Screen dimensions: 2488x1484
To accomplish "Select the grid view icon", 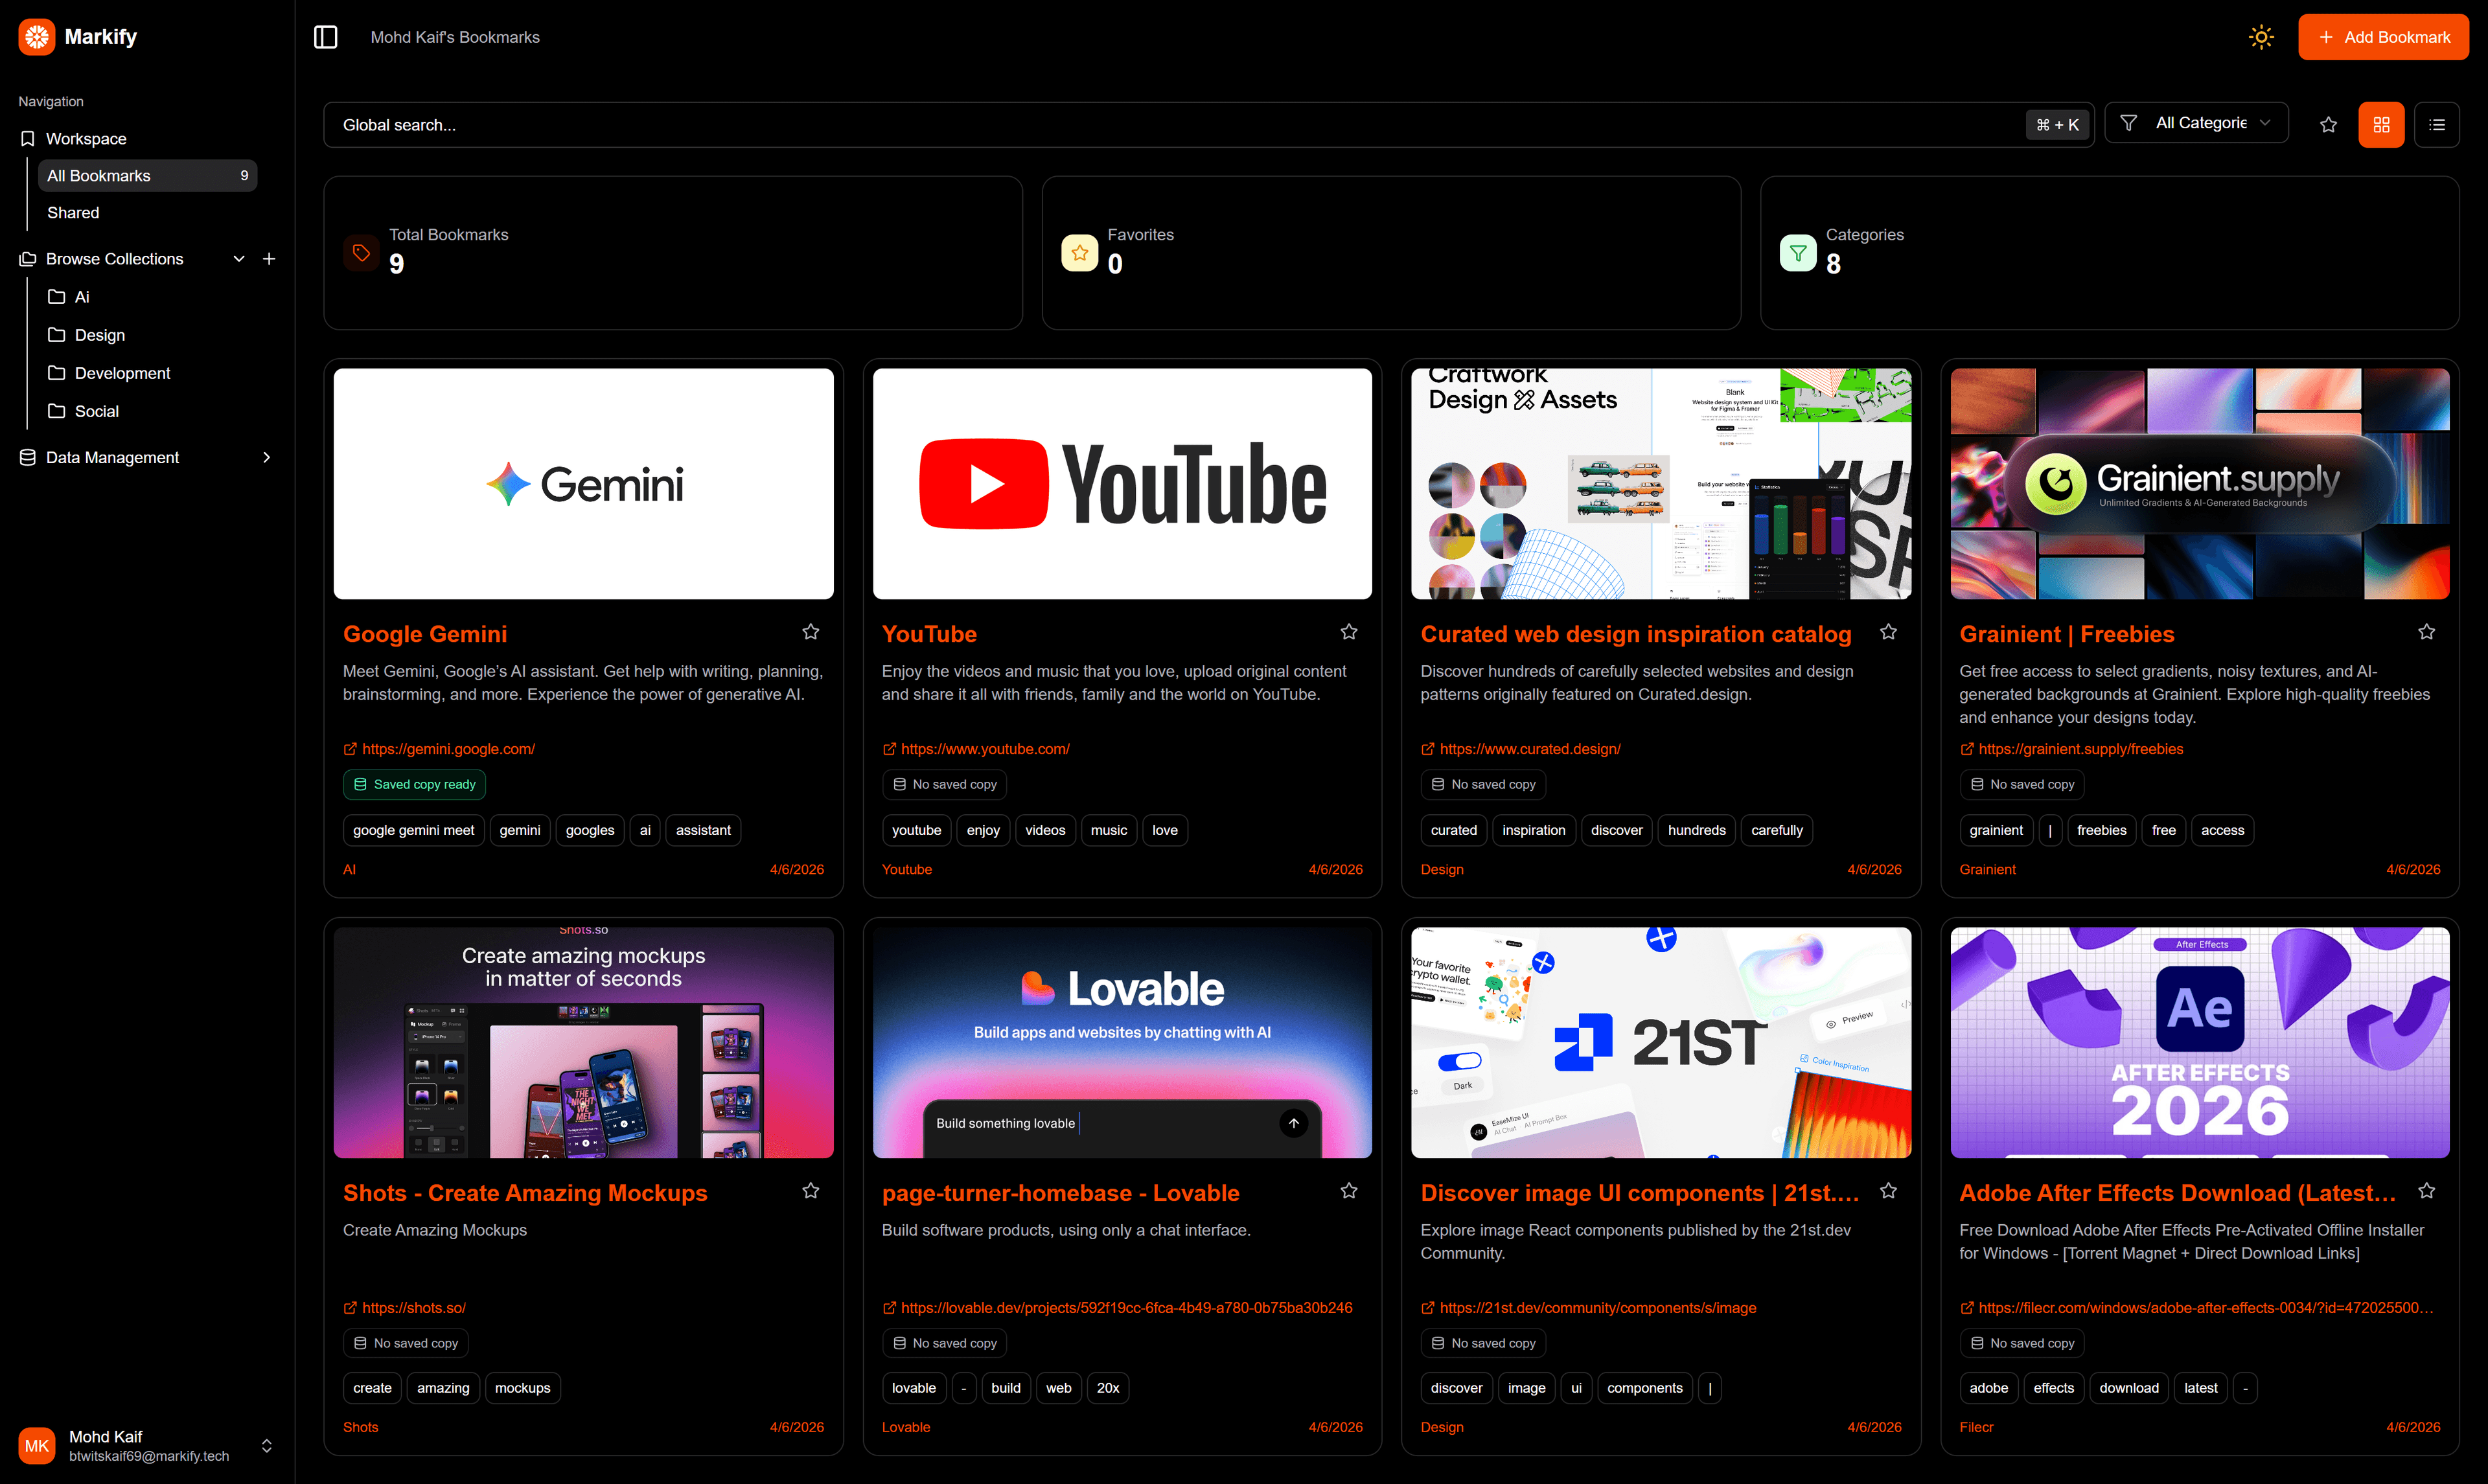I will click(2381, 124).
